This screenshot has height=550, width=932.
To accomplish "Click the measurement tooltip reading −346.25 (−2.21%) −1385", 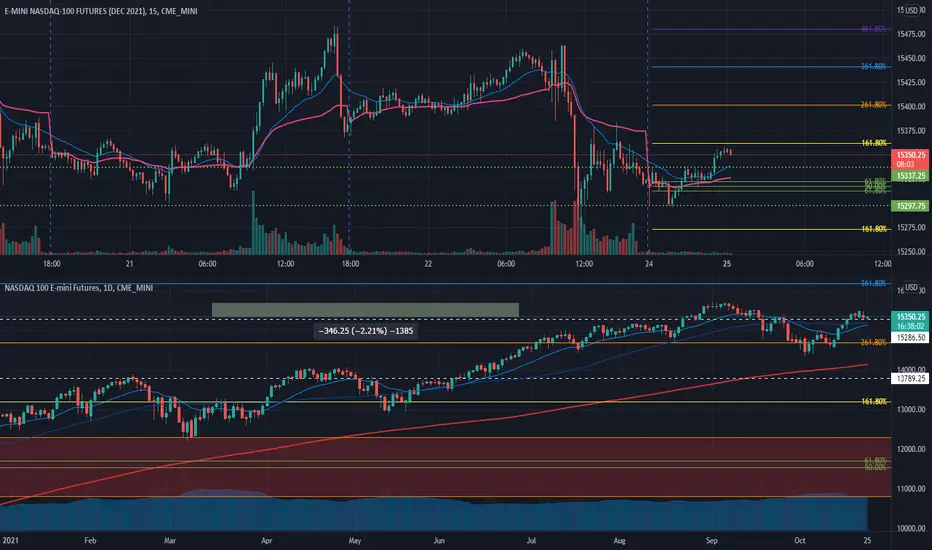I will [x=366, y=331].
